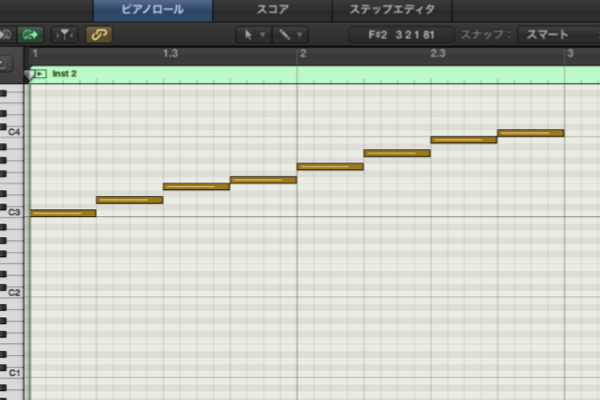Click the F#2 position info display
This screenshot has width=600, height=400.
[x=401, y=35]
